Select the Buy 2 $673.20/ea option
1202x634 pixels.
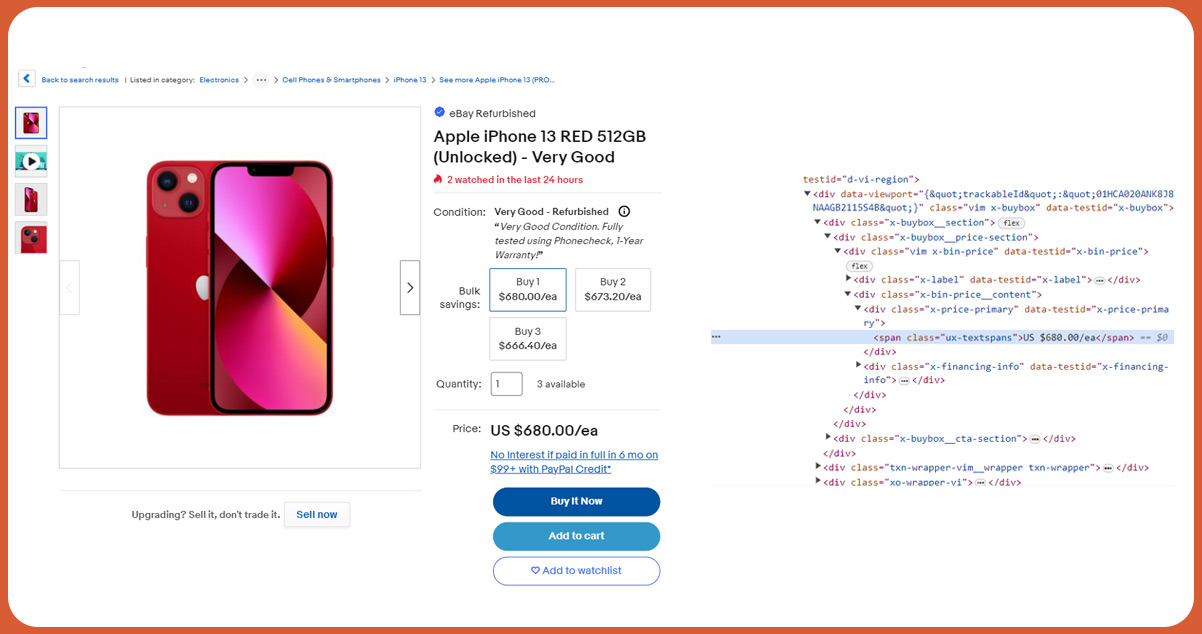[612, 290]
